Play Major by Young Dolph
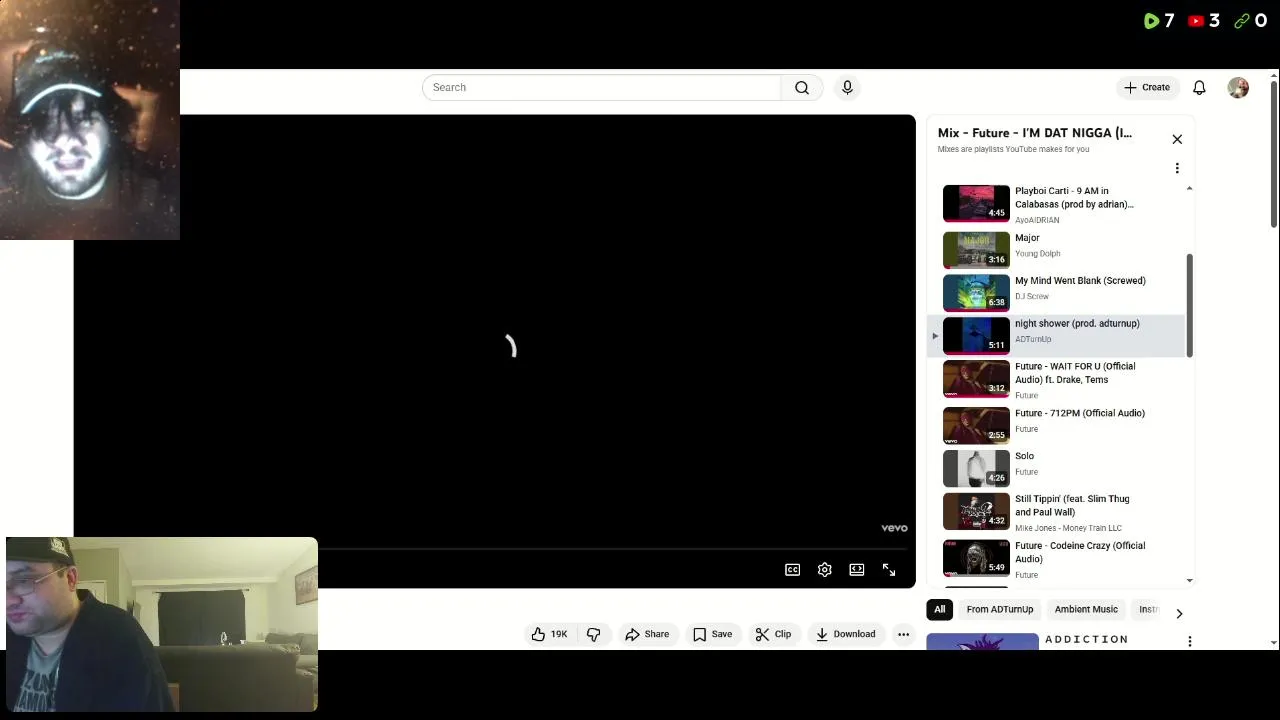The height and width of the screenshot is (720, 1280). pos(1056,249)
